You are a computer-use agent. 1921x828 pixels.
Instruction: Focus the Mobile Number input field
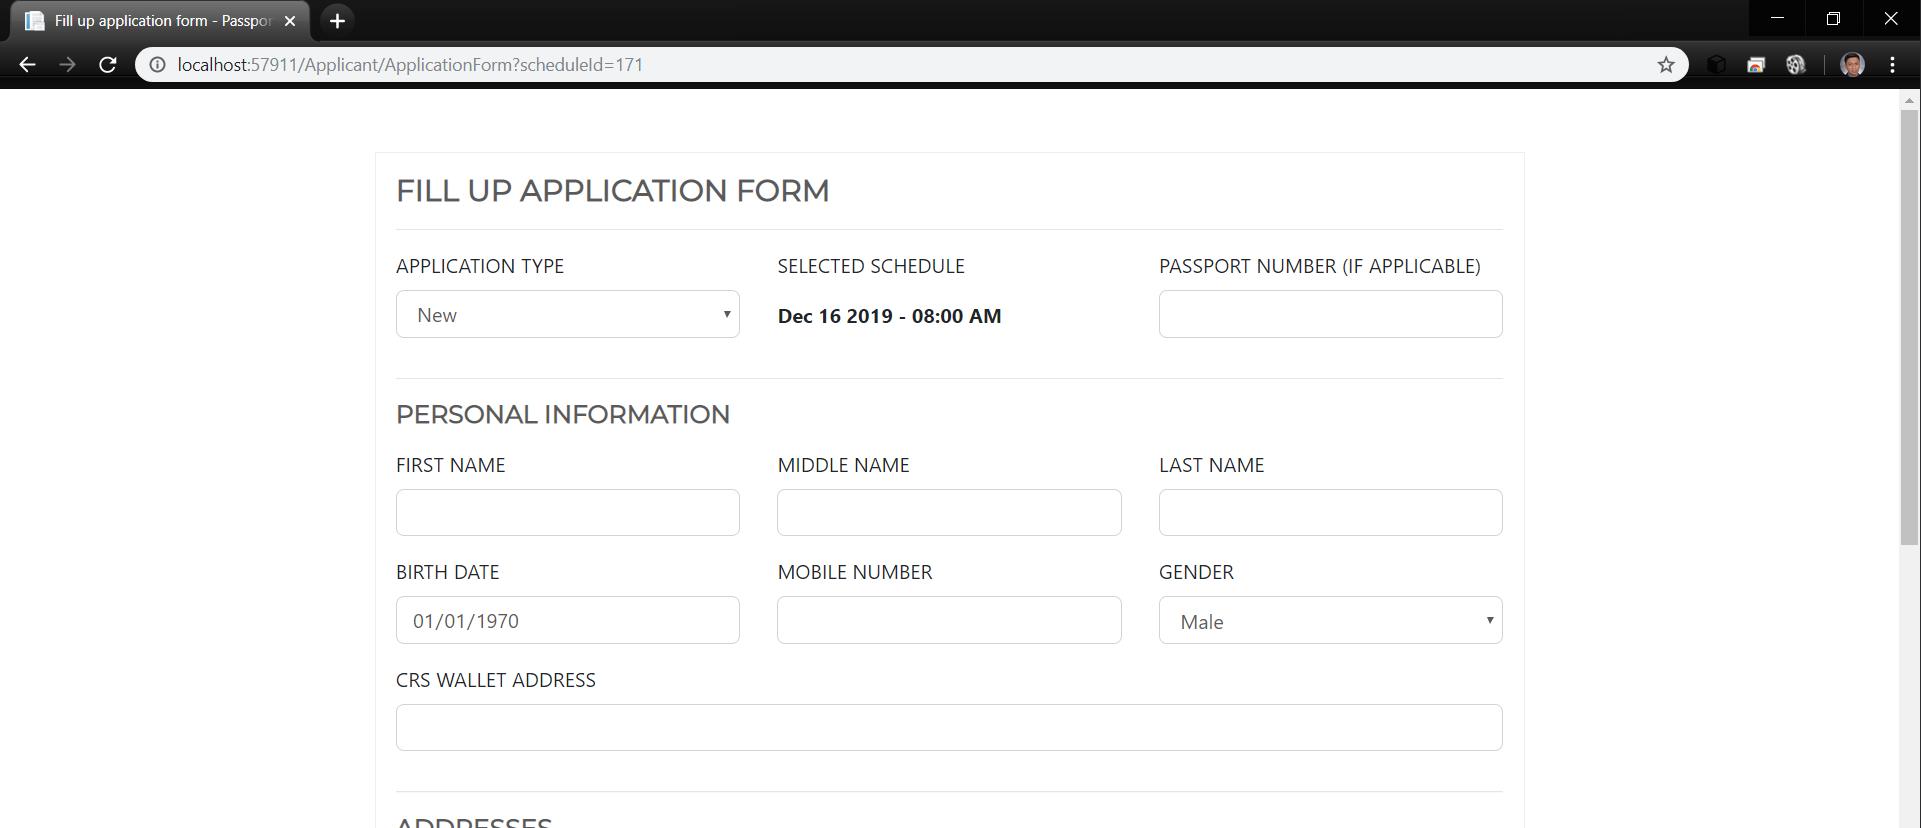949,620
